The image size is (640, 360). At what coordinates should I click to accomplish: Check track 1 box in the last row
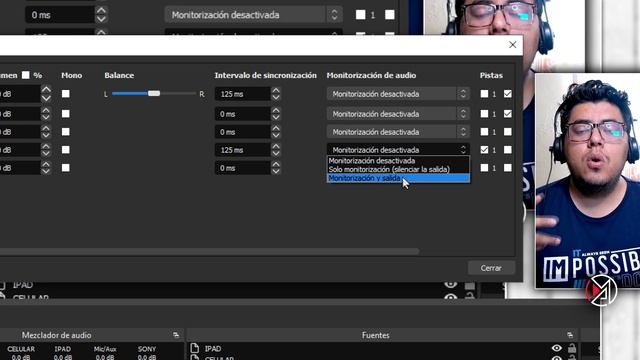click(x=484, y=168)
